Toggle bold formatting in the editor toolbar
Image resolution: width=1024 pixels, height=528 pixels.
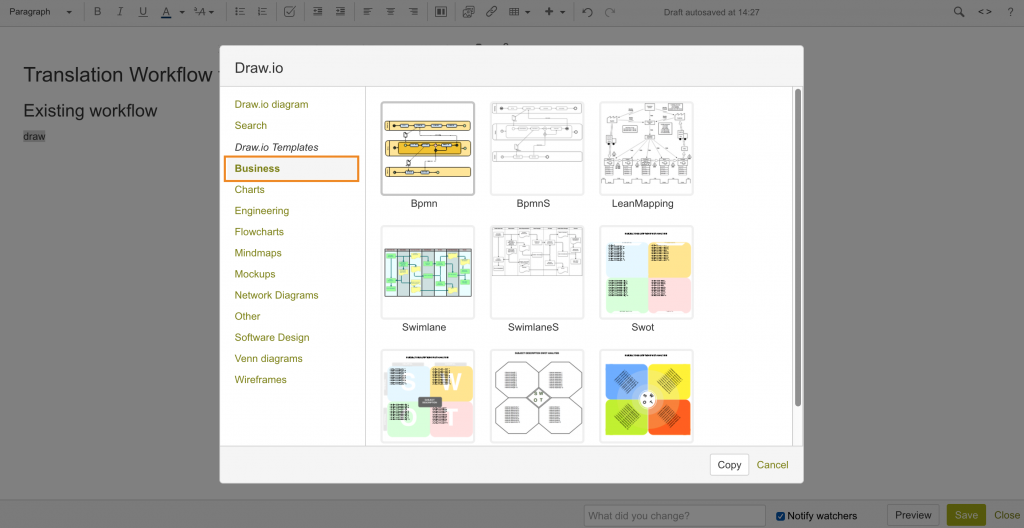tap(97, 12)
